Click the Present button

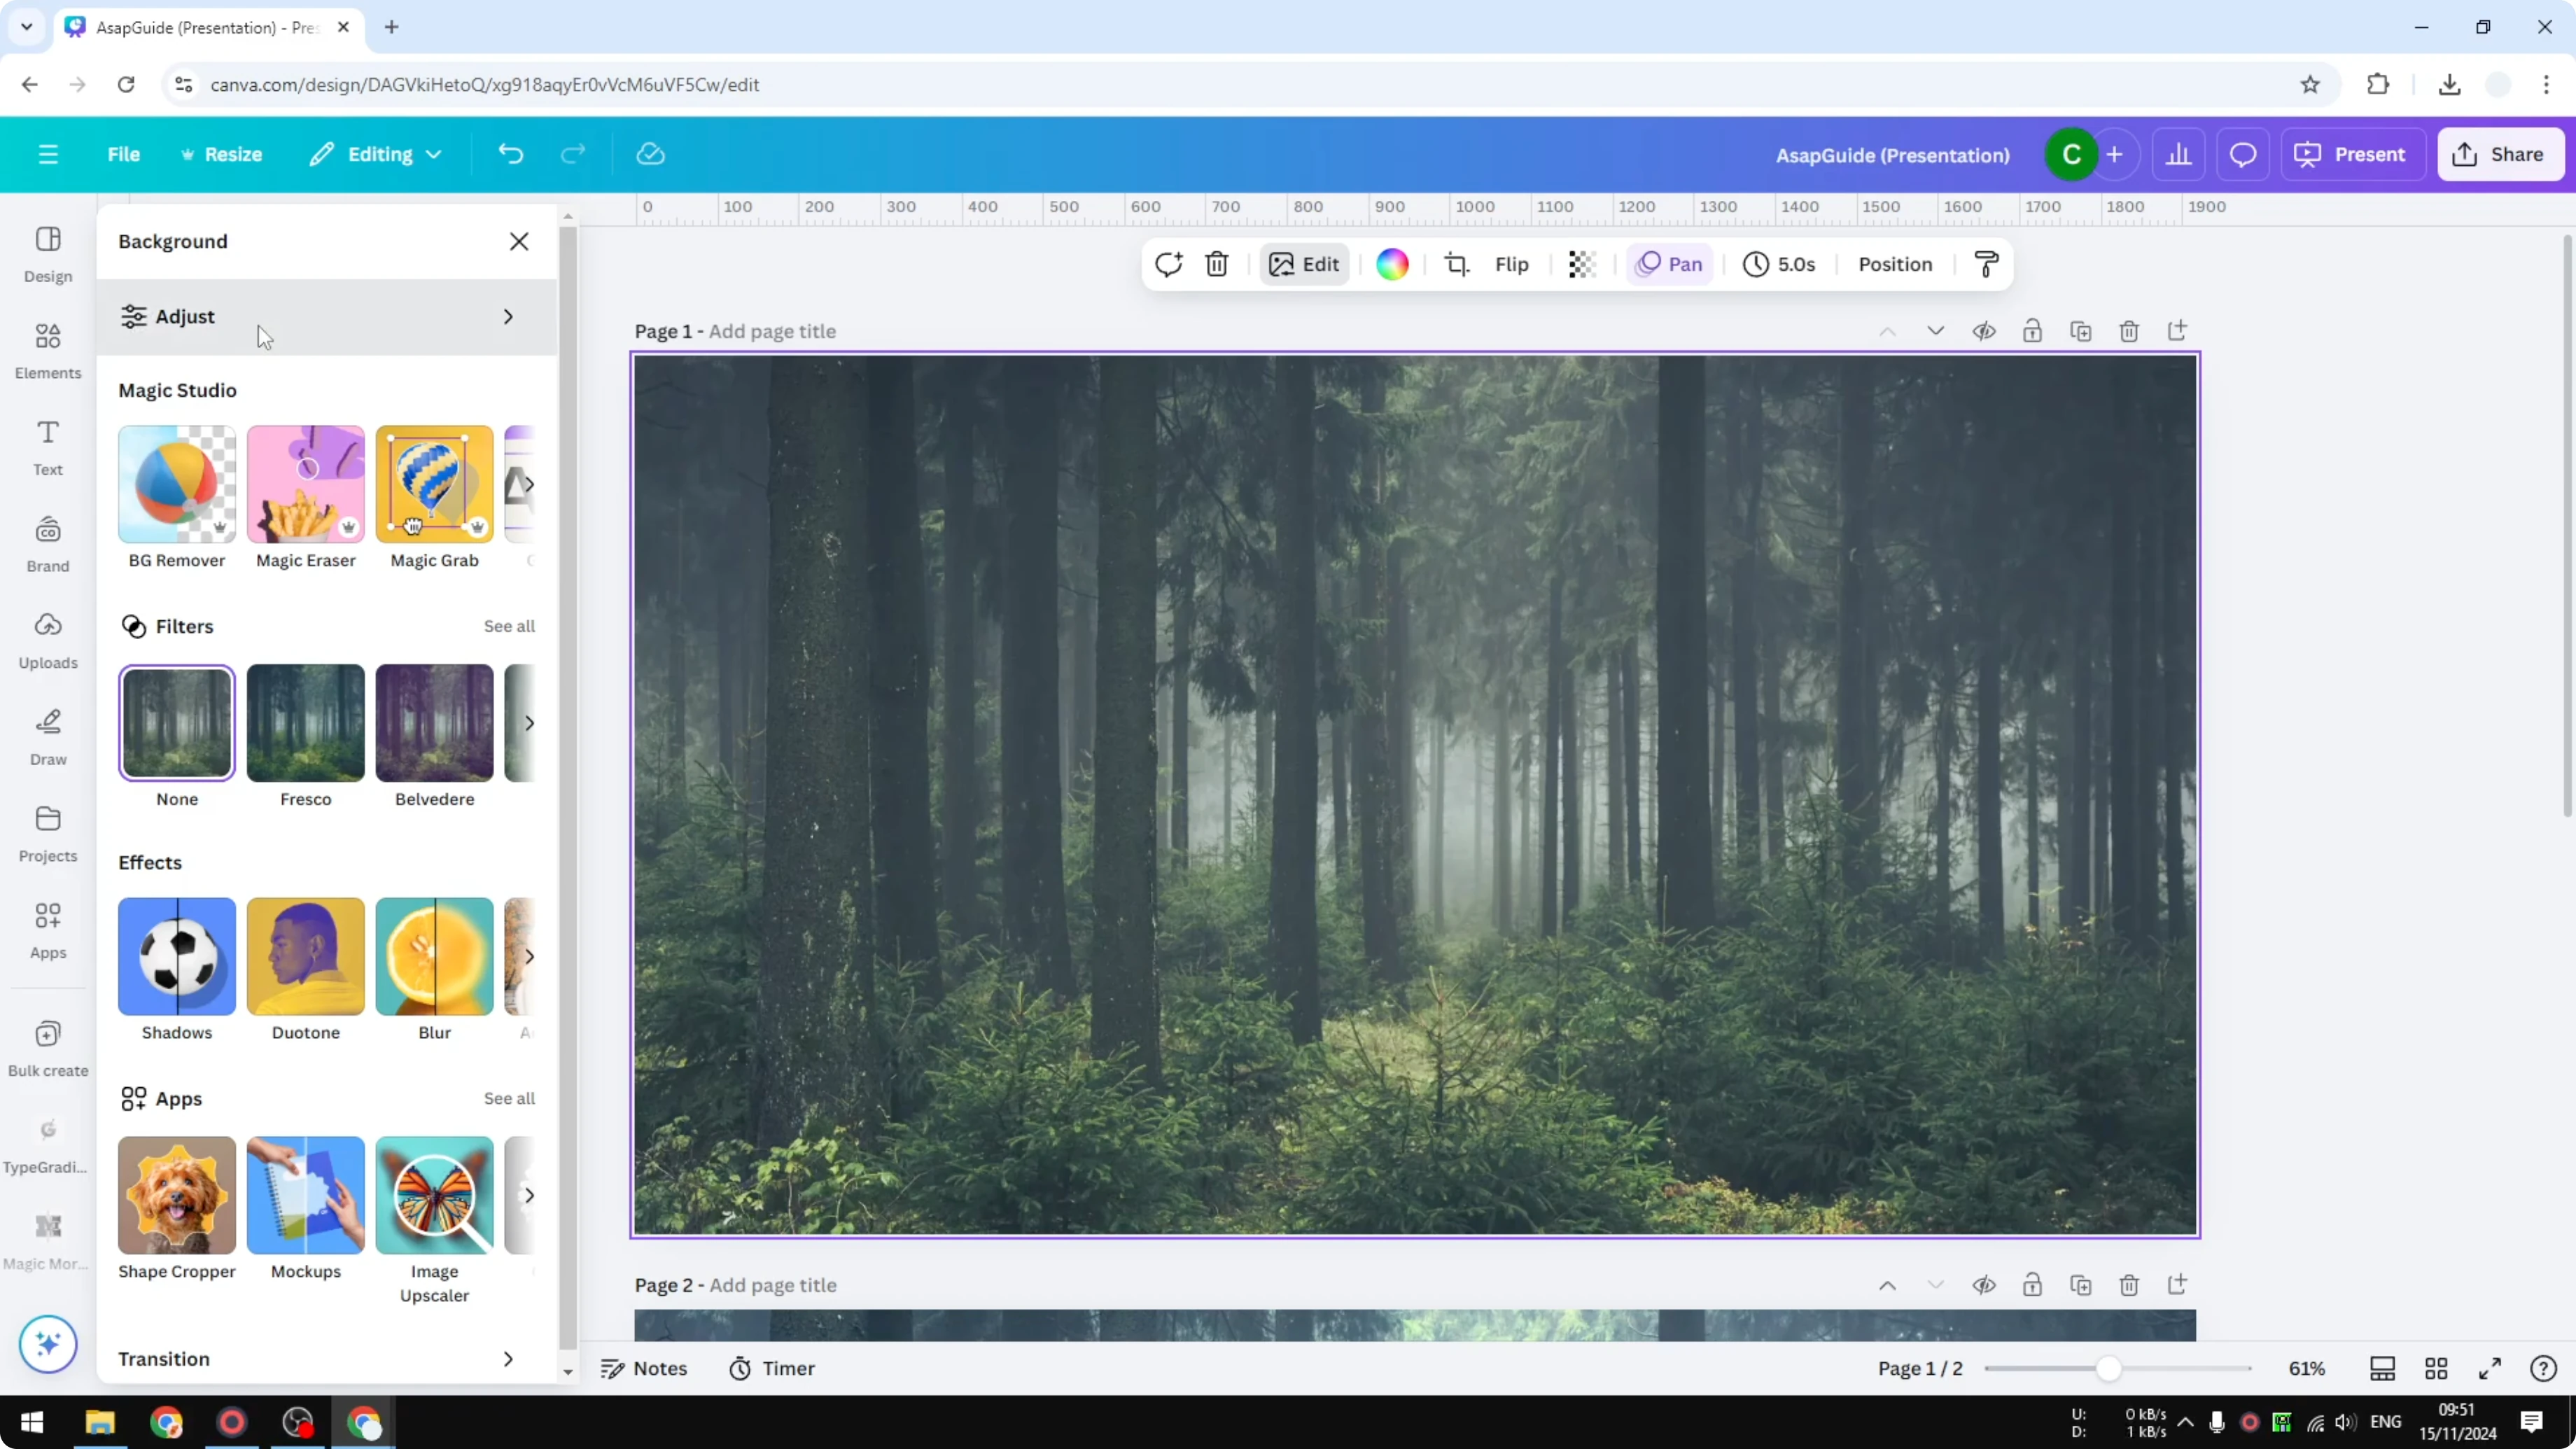click(2353, 154)
